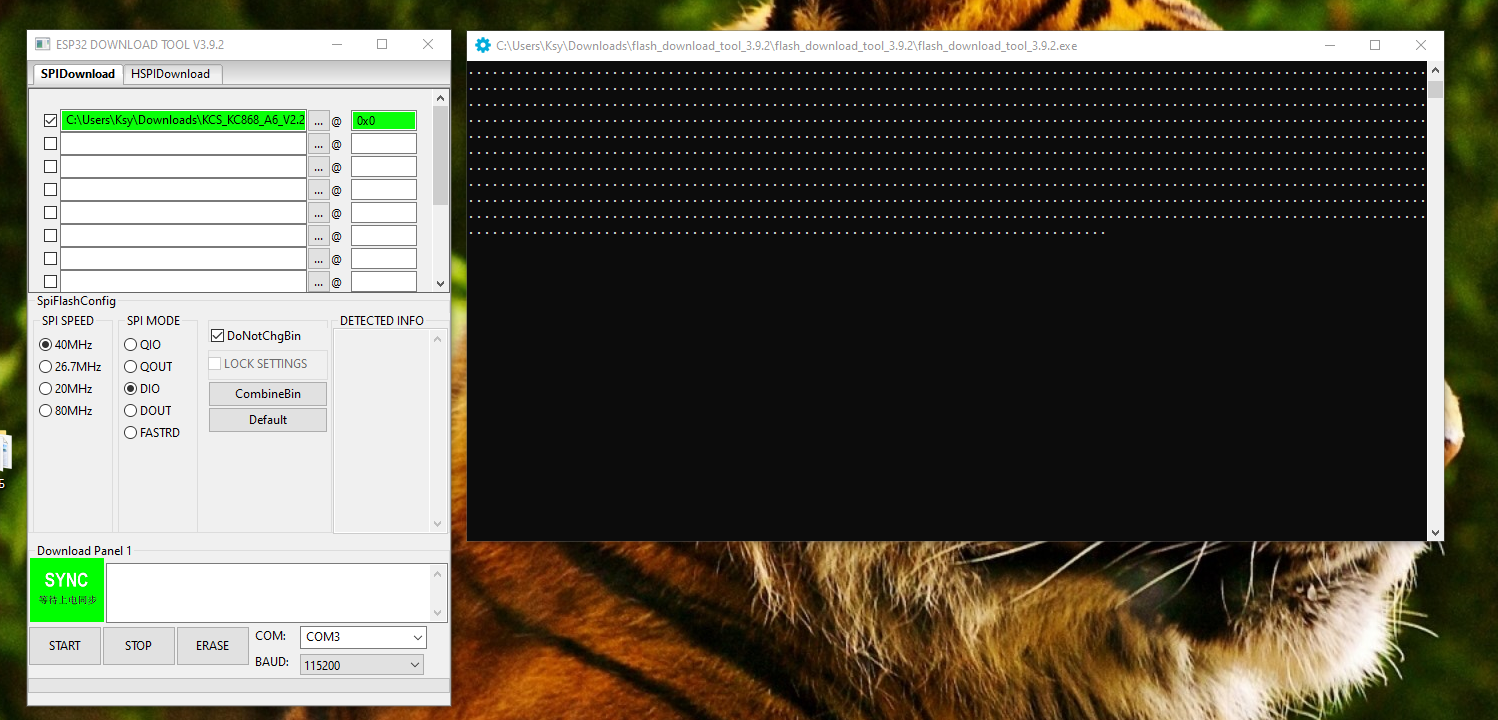Click the scroll down arrow of file list

(x=440, y=283)
